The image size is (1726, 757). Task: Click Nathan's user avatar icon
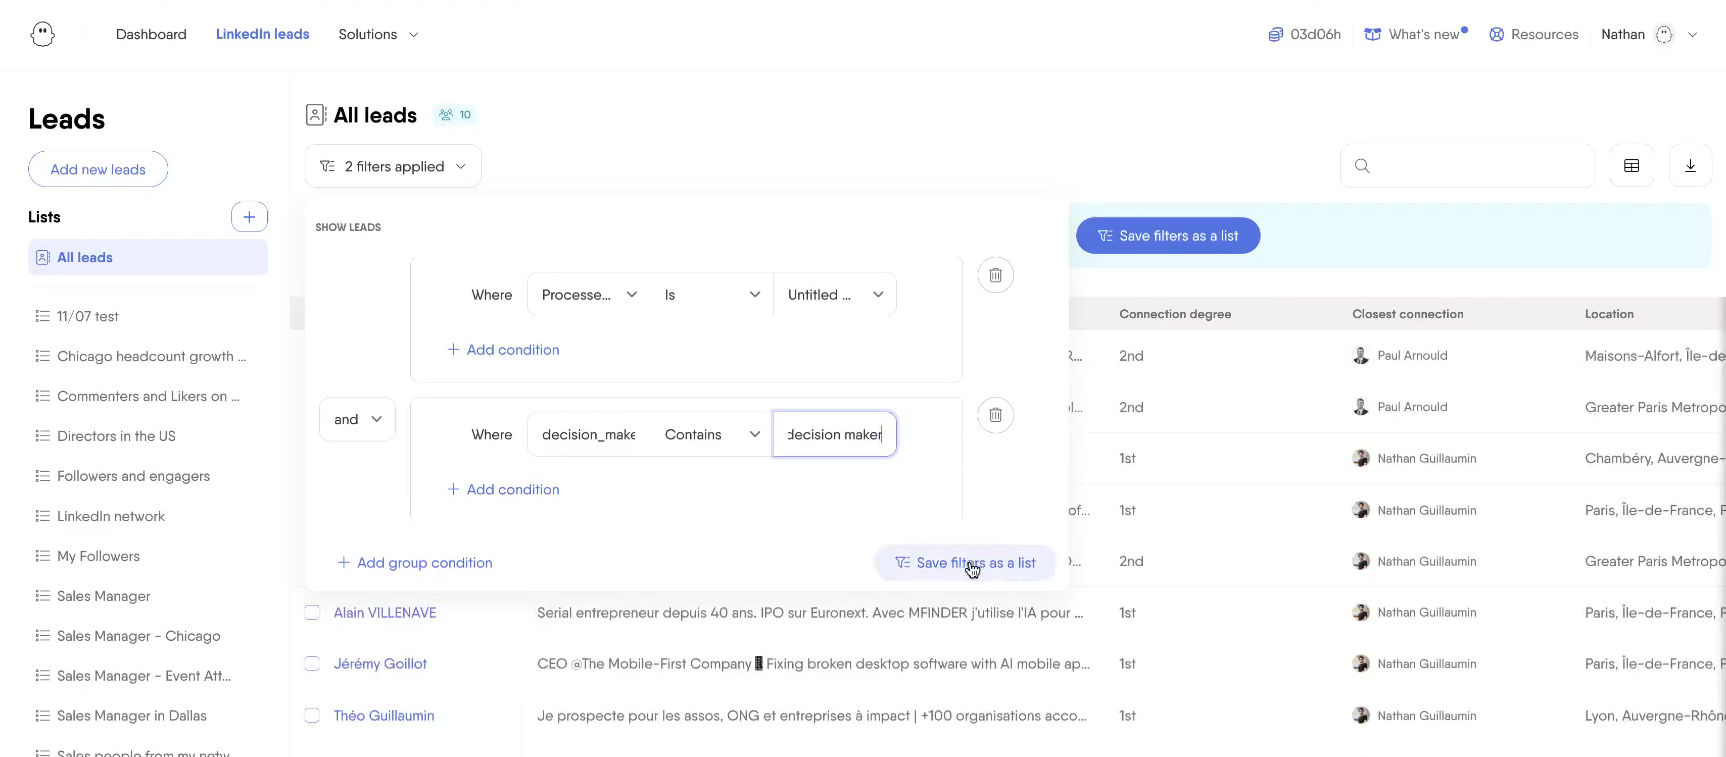pos(1664,34)
